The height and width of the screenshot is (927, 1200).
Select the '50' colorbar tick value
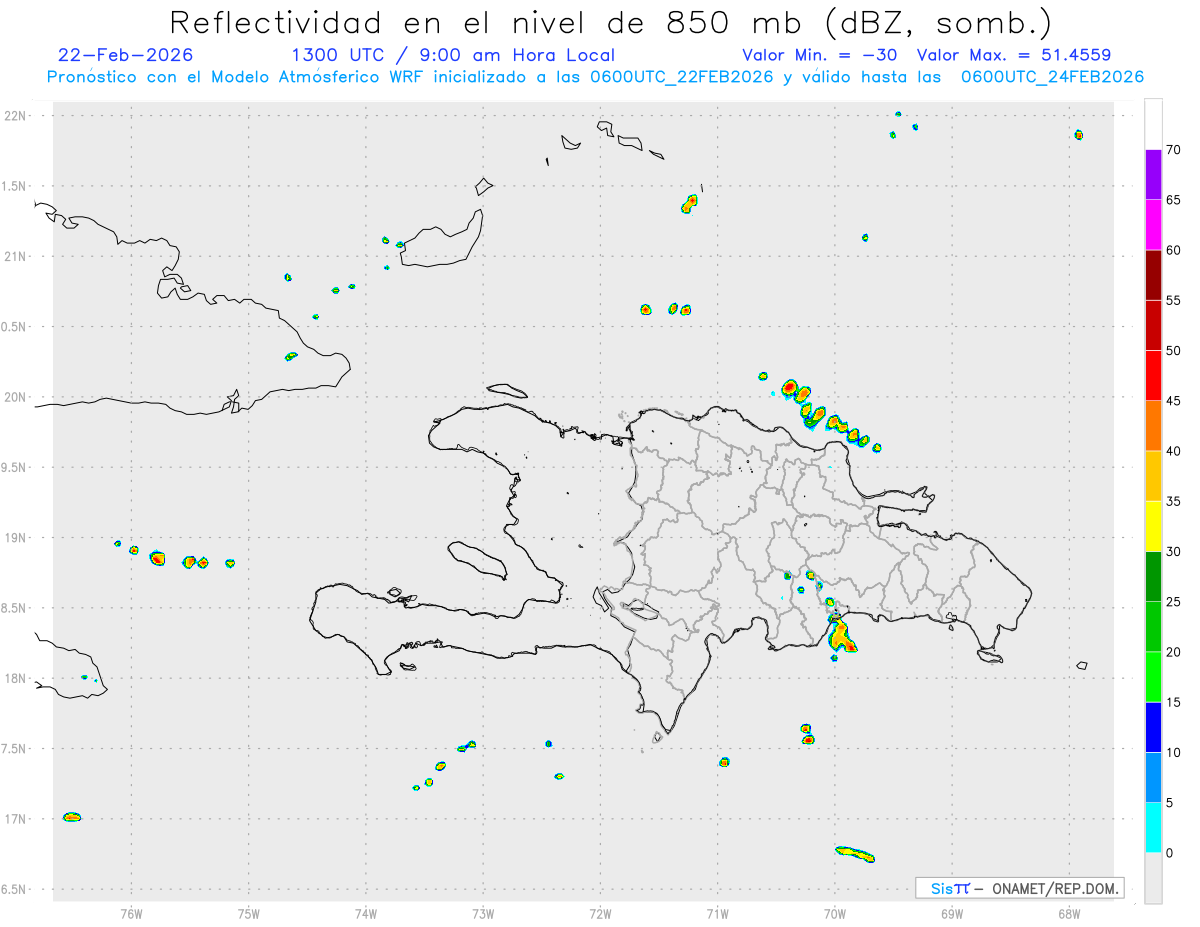point(1174,351)
